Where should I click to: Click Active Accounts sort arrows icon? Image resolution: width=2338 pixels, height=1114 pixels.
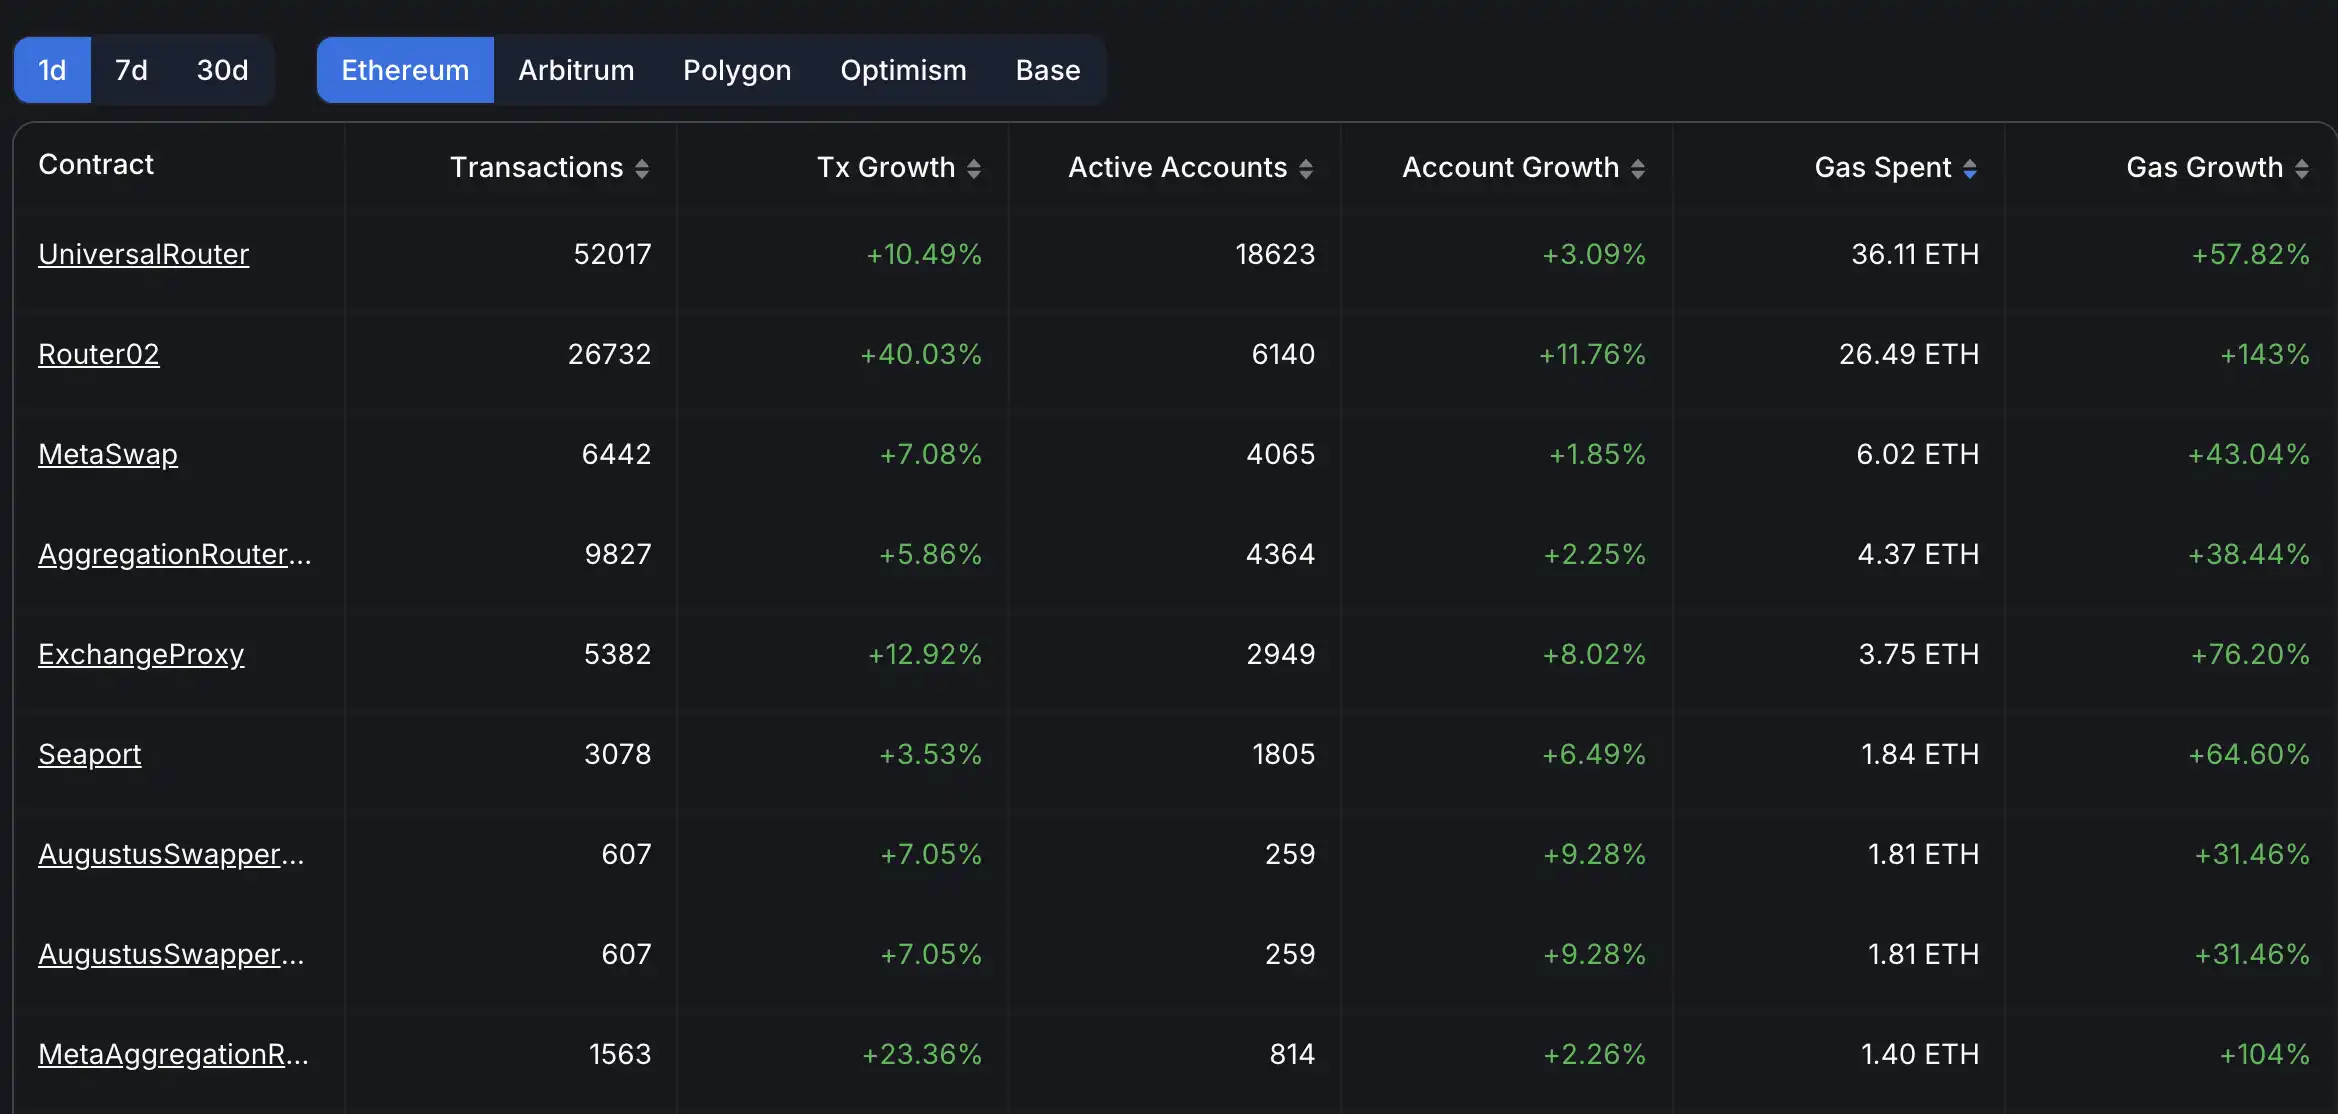[x=1306, y=169]
